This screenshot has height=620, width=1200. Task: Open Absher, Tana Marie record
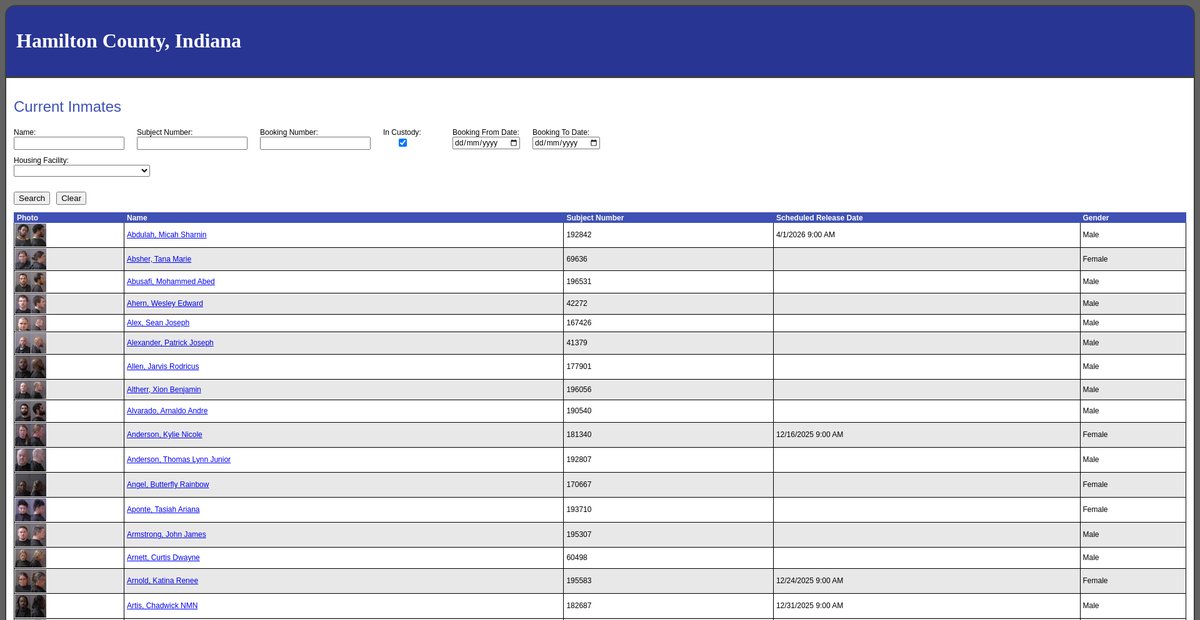click(x=159, y=259)
